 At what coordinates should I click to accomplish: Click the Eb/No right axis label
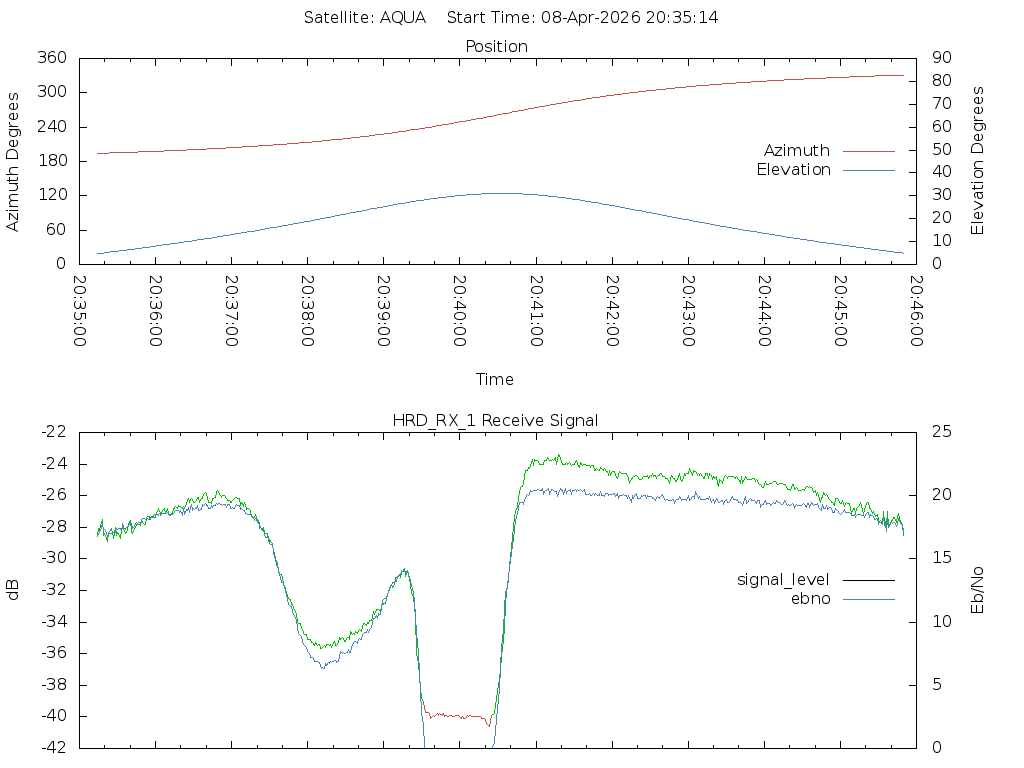pos(977,590)
